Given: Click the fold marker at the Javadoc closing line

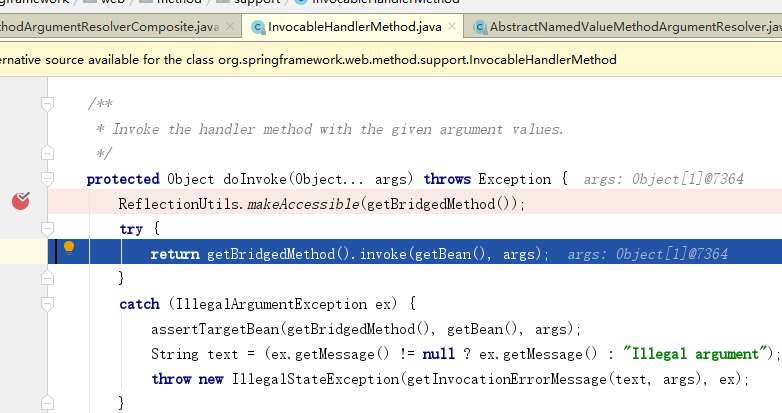Looking at the screenshot, I should tap(46, 154).
